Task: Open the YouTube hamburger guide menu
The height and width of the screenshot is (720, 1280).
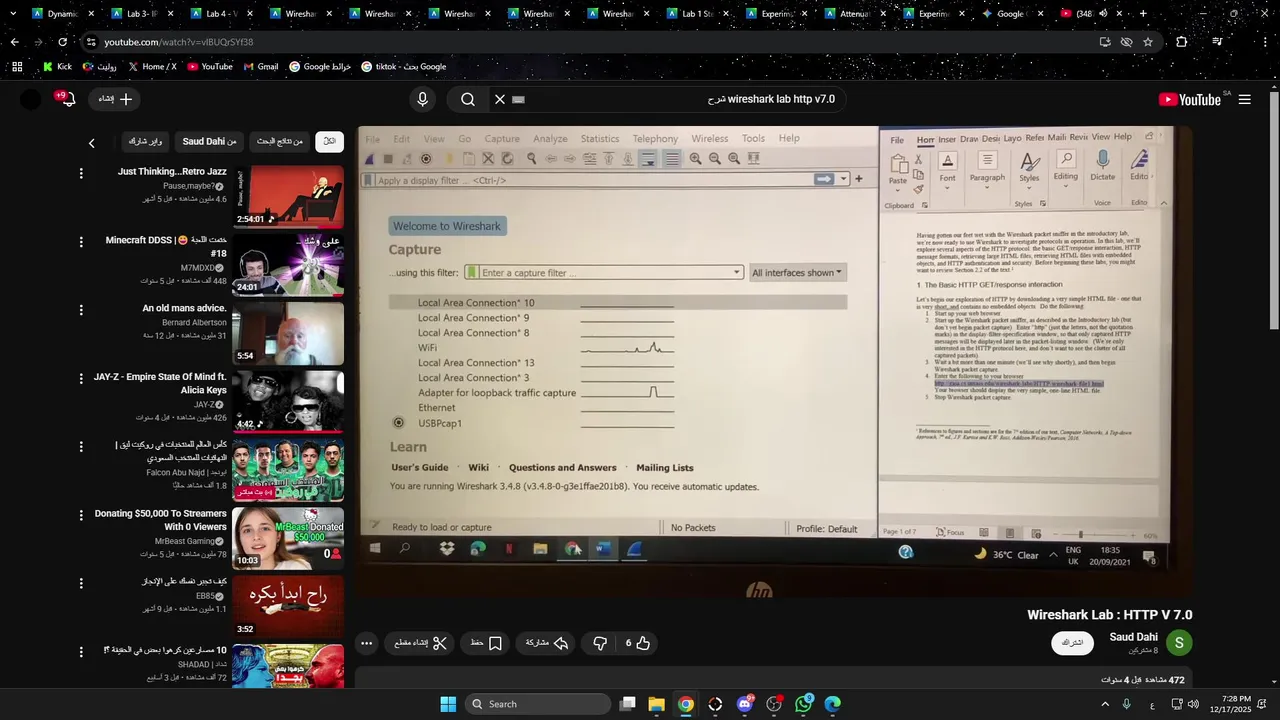Action: point(1244,99)
